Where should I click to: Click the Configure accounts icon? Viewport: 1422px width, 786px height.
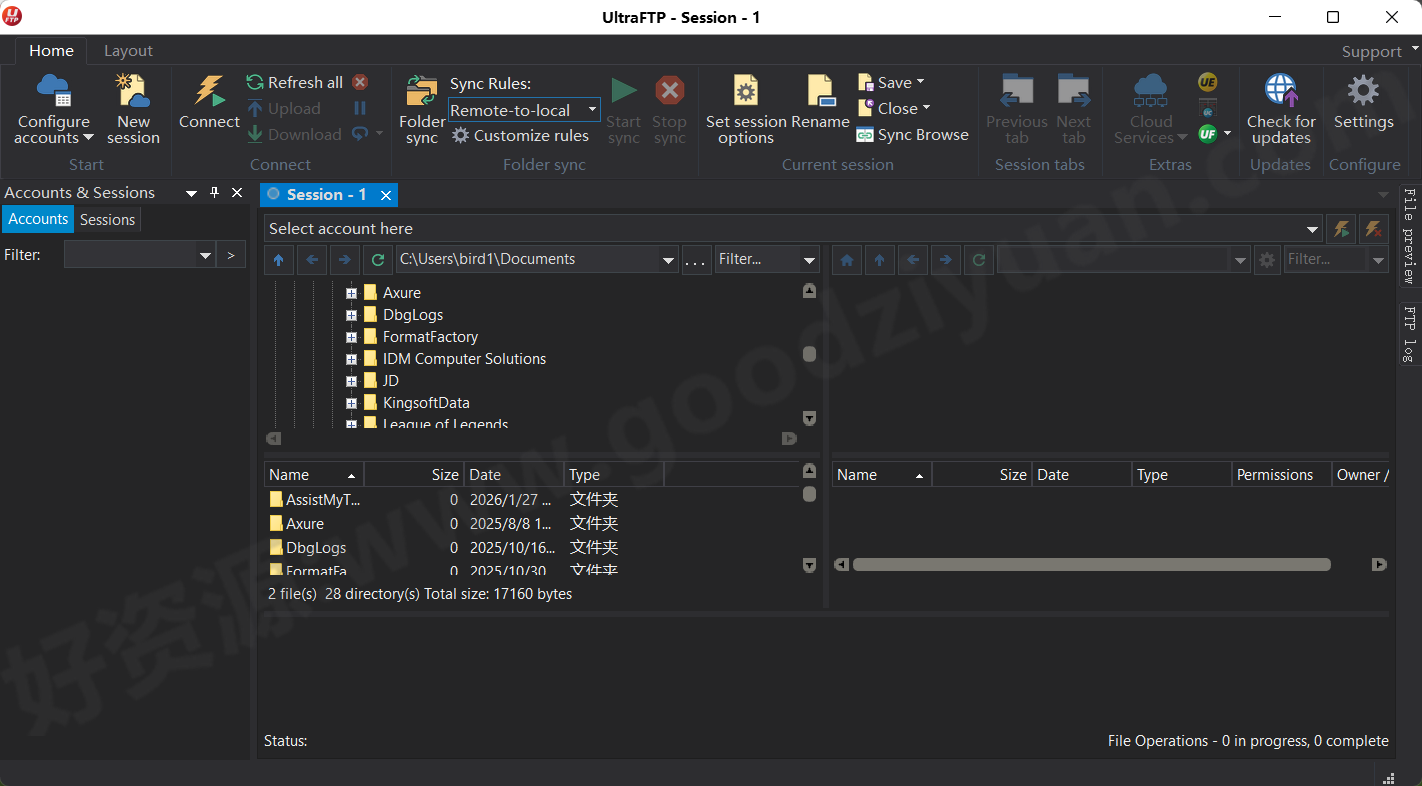[x=53, y=92]
